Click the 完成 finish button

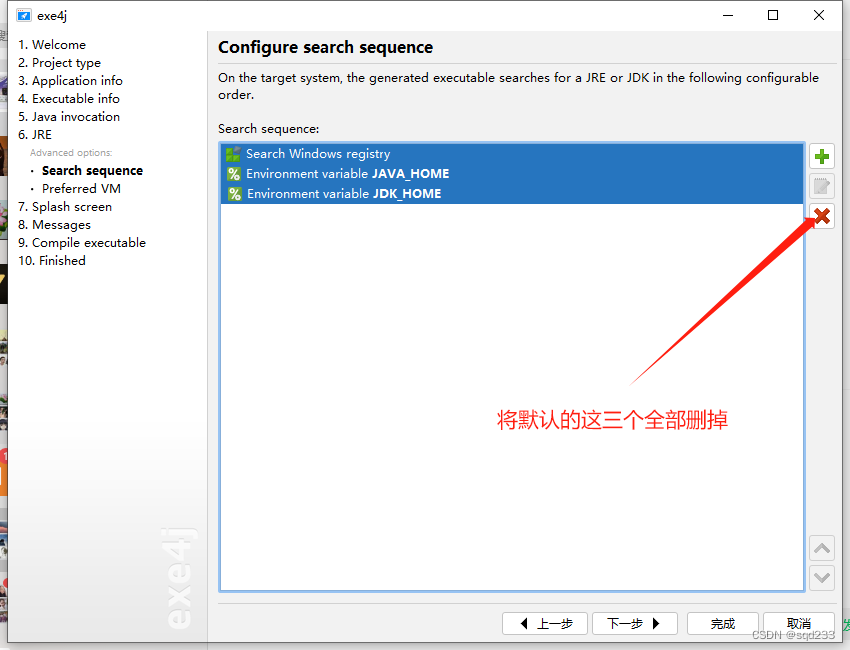pyautogui.click(x=723, y=623)
